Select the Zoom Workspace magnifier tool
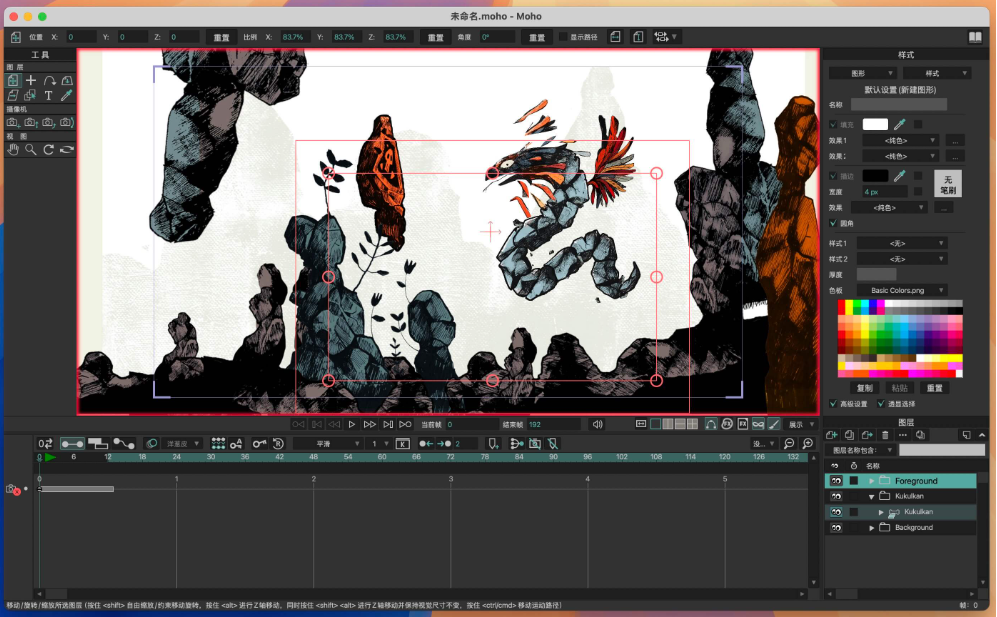 [31, 149]
